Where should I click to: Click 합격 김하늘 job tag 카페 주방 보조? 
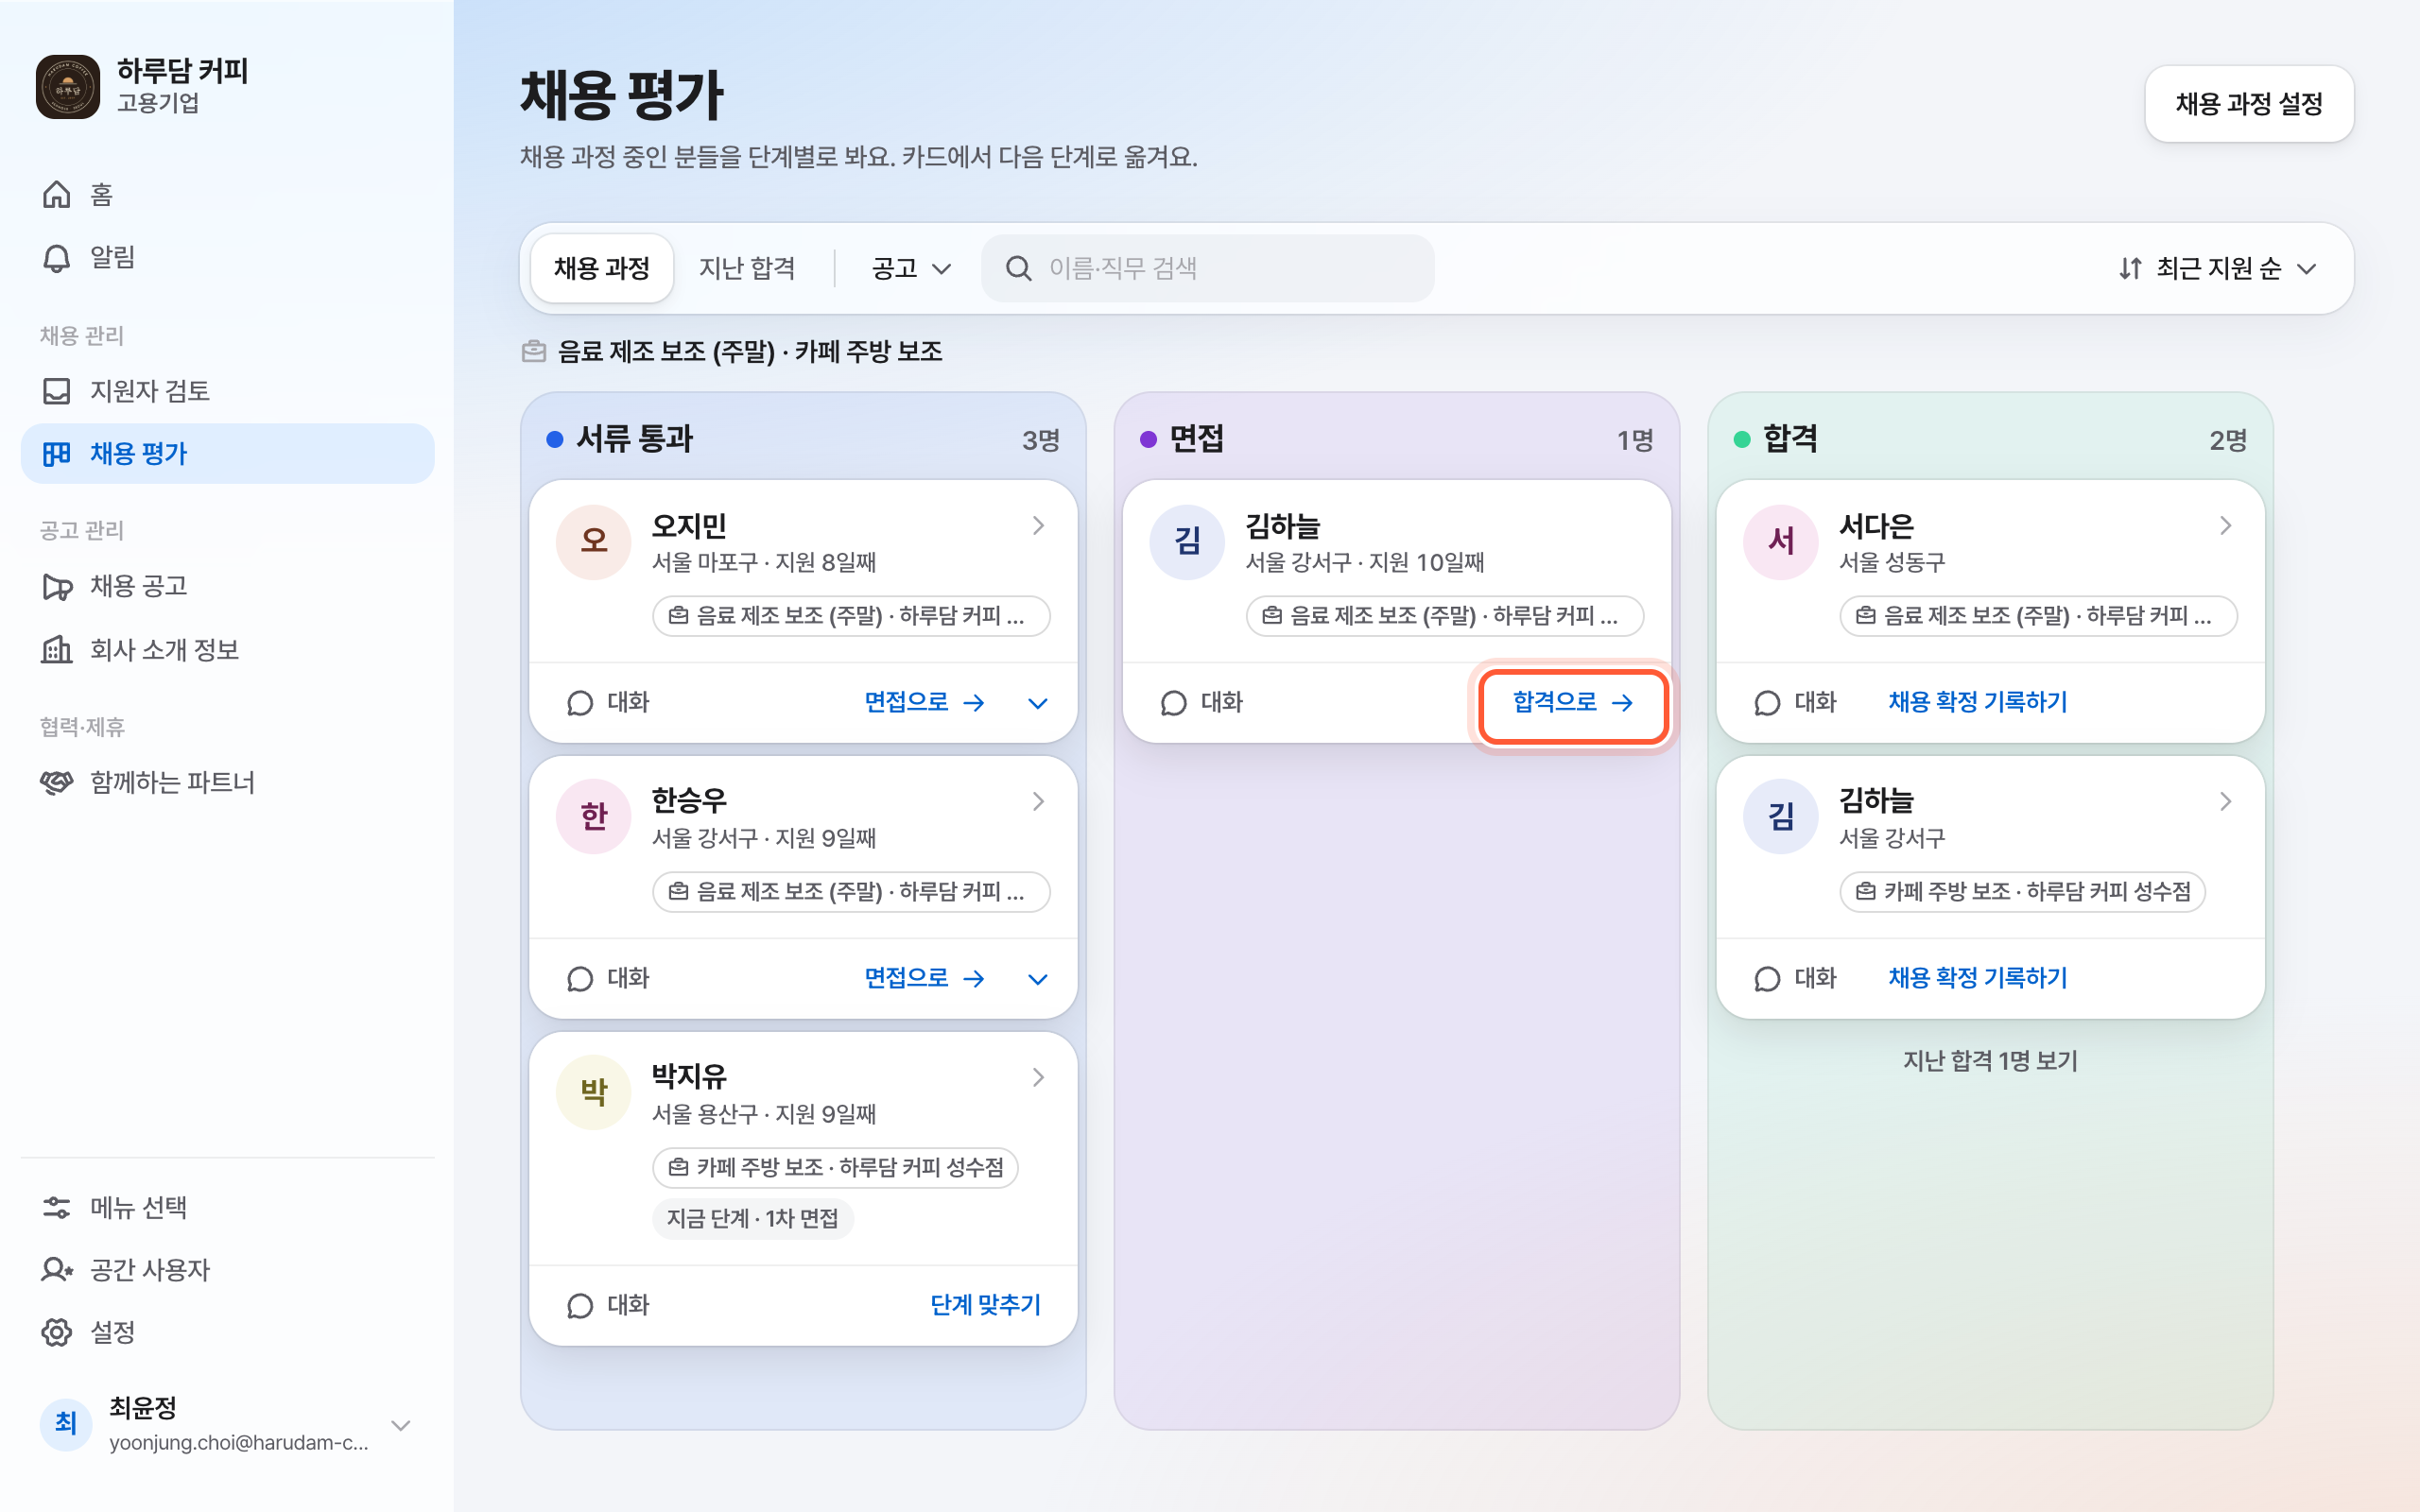coord(2022,892)
